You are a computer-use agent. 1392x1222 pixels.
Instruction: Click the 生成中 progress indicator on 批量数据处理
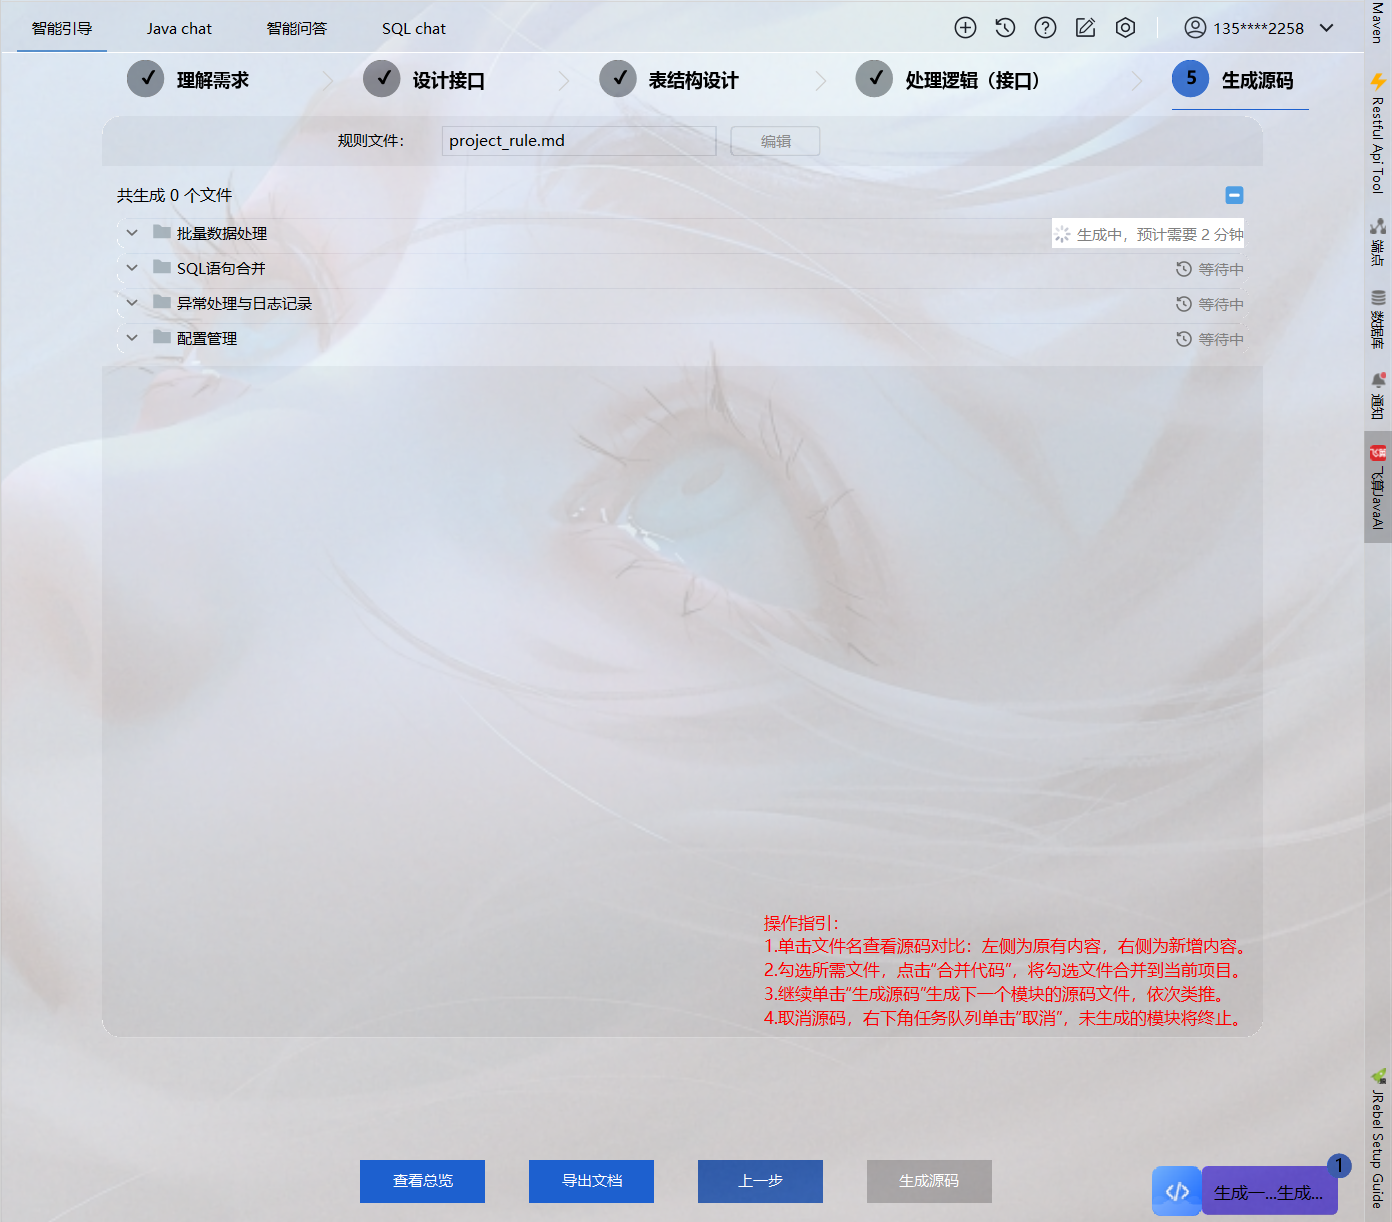coord(1148,233)
